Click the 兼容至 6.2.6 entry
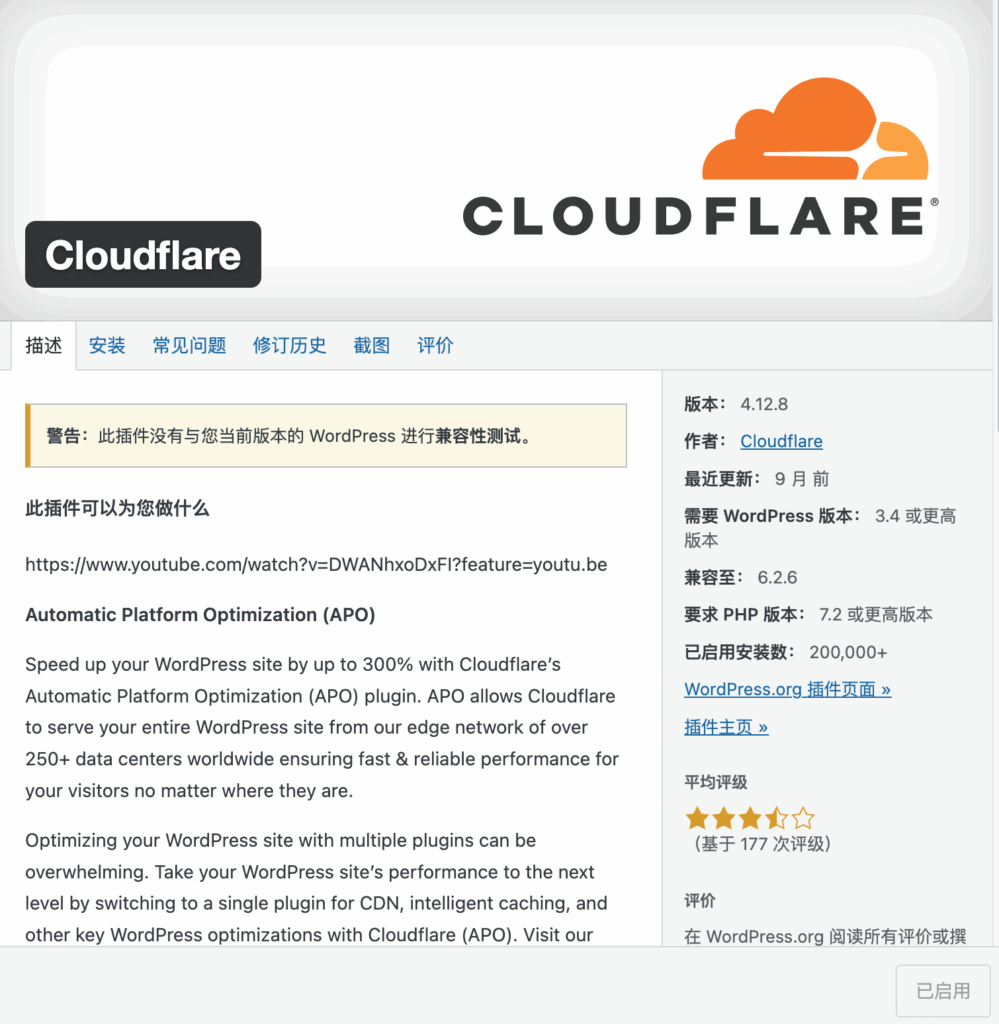999x1024 pixels. 740,577
